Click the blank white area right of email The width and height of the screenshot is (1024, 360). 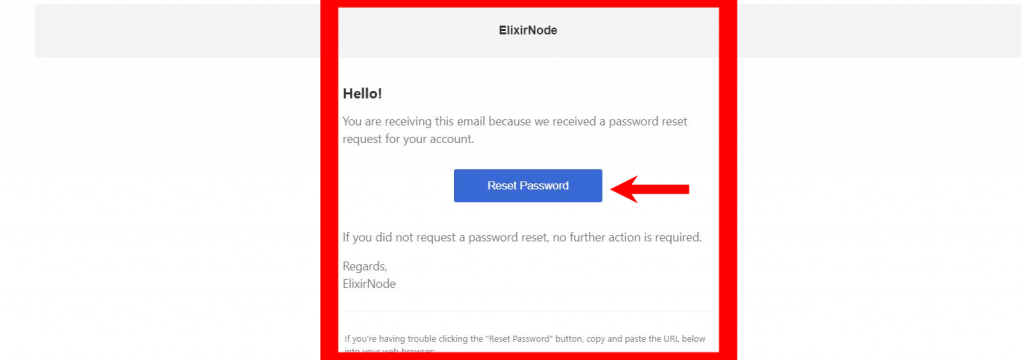tap(880, 209)
